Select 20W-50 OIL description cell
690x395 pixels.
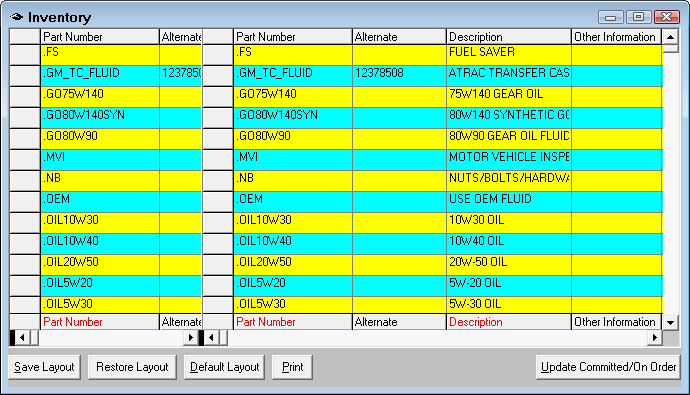(x=509, y=265)
